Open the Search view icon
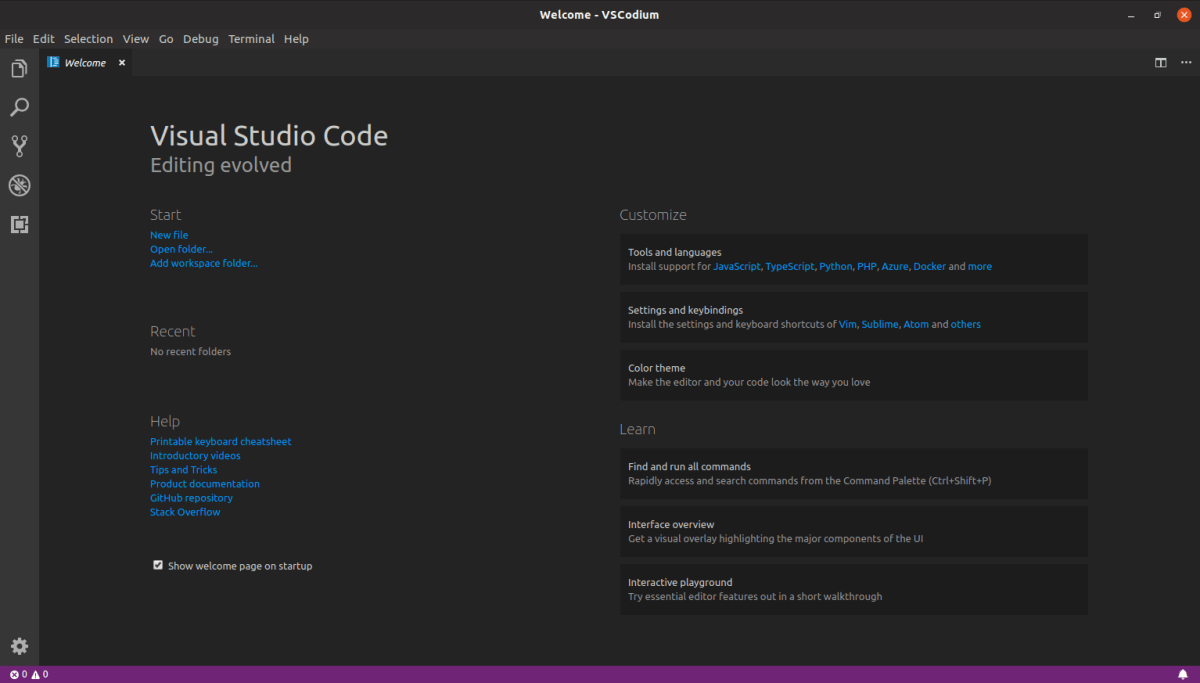This screenshot has width=1200, height=683. pos(19,108)
